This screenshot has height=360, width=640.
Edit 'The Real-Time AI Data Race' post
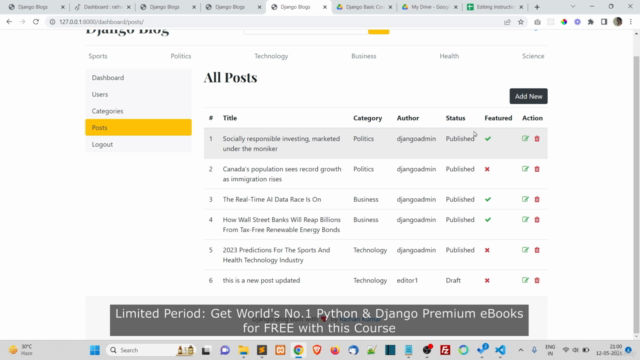tap(525, 199)
